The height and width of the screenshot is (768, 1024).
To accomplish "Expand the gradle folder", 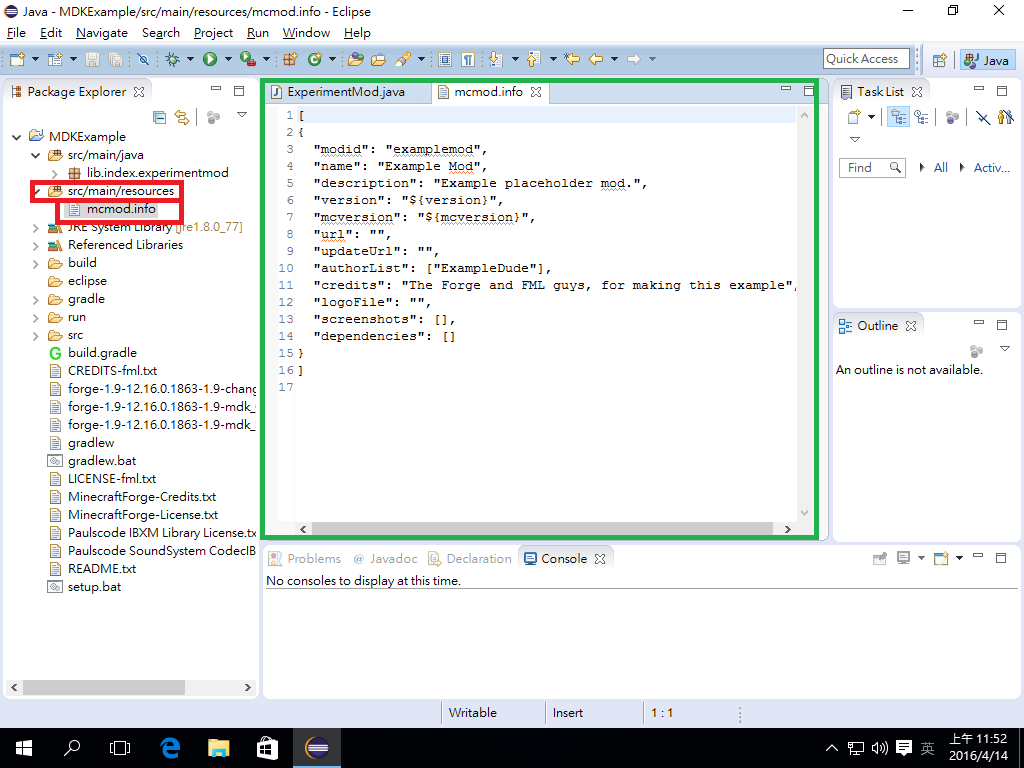I will 36,300.
